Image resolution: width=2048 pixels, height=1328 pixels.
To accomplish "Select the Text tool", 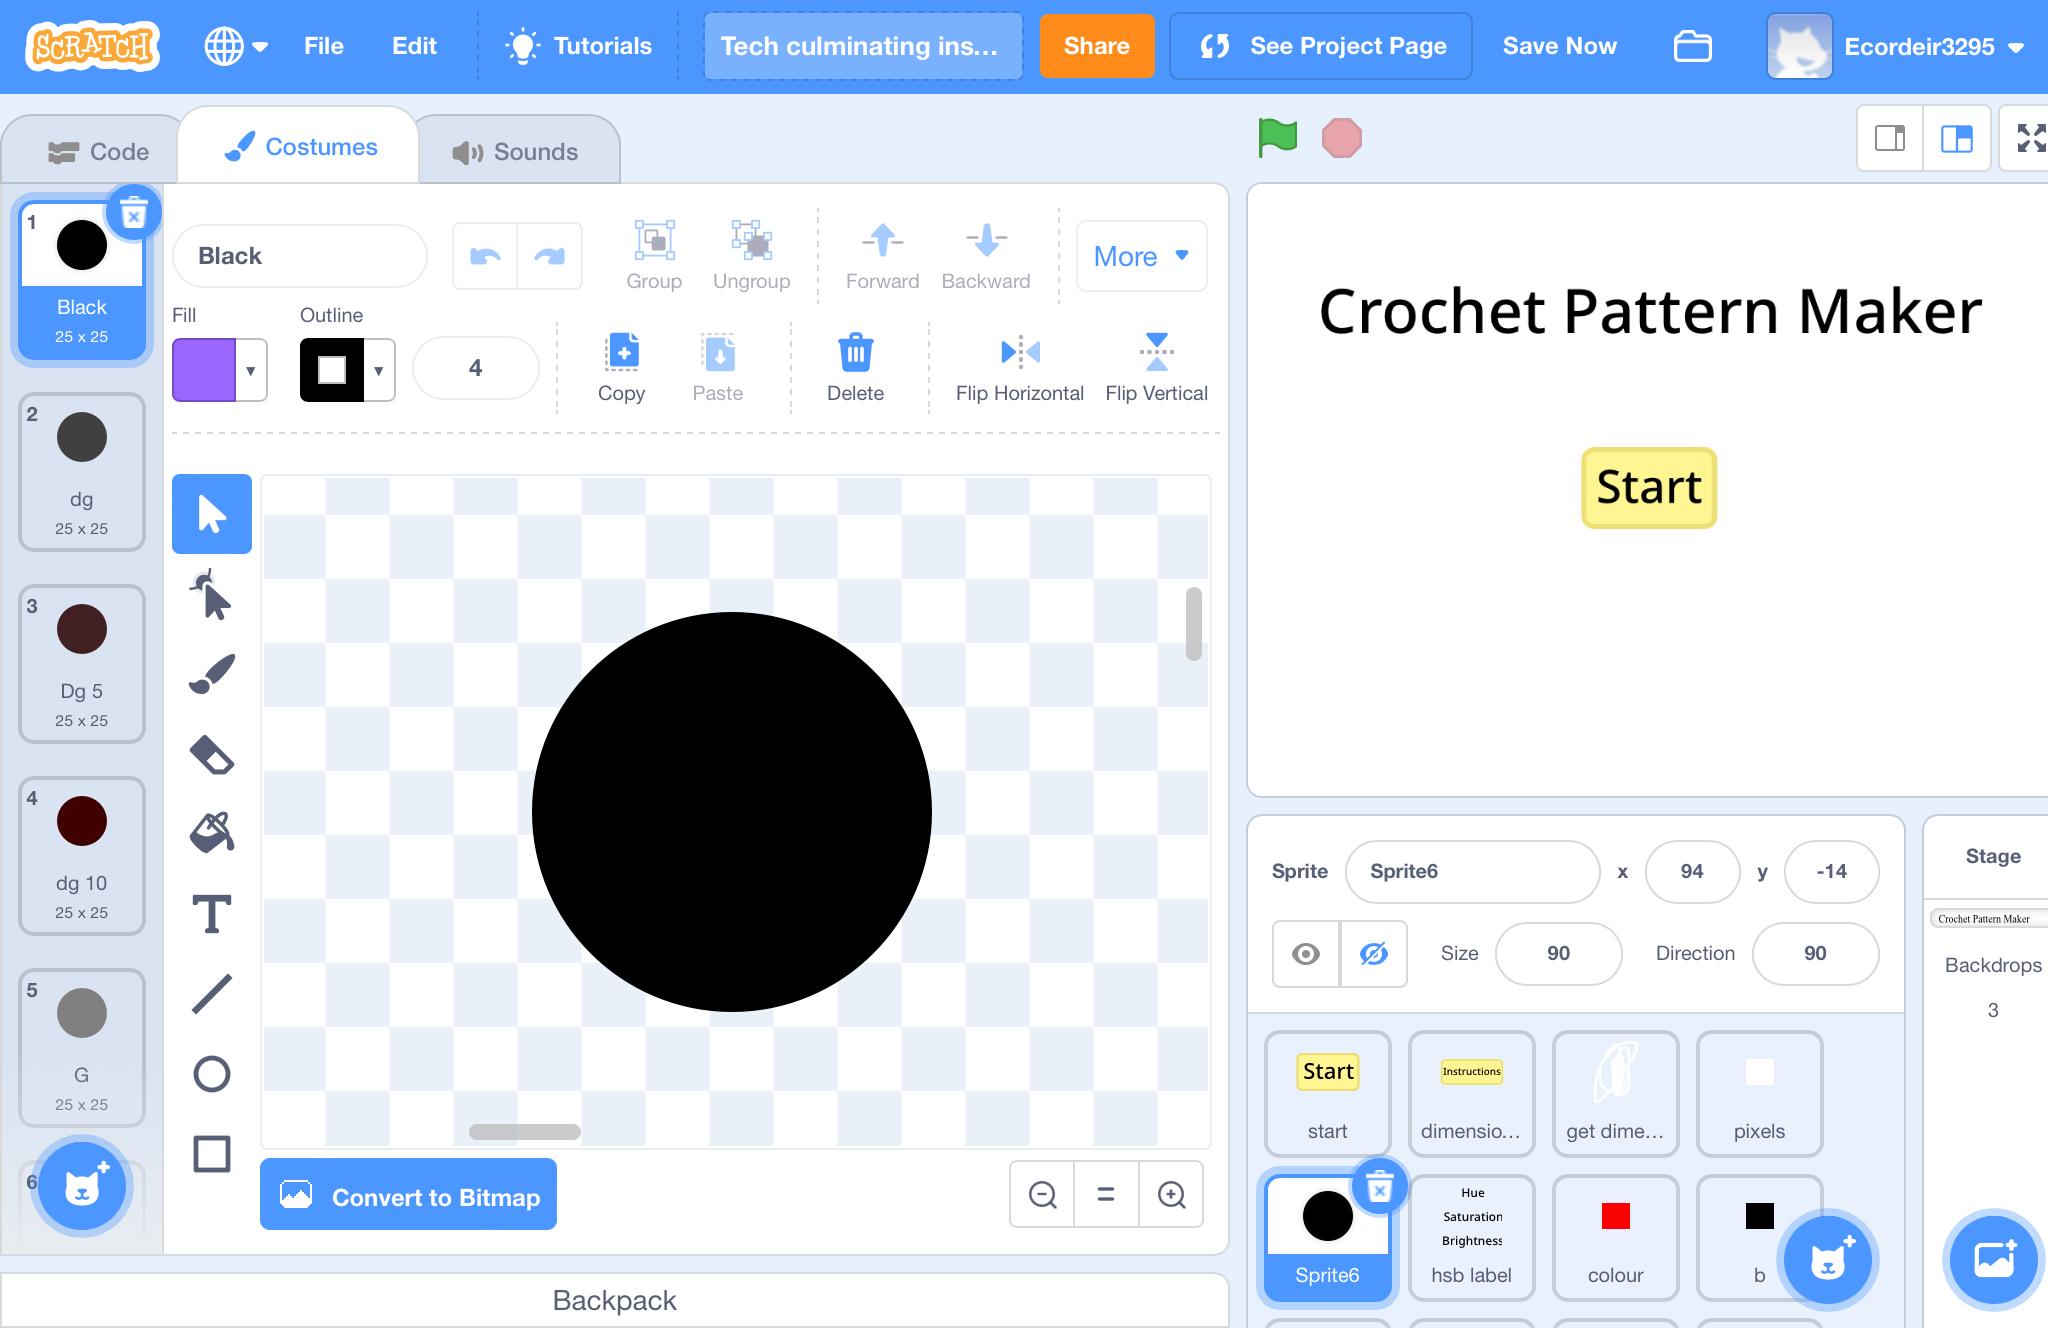I will 211,914.
